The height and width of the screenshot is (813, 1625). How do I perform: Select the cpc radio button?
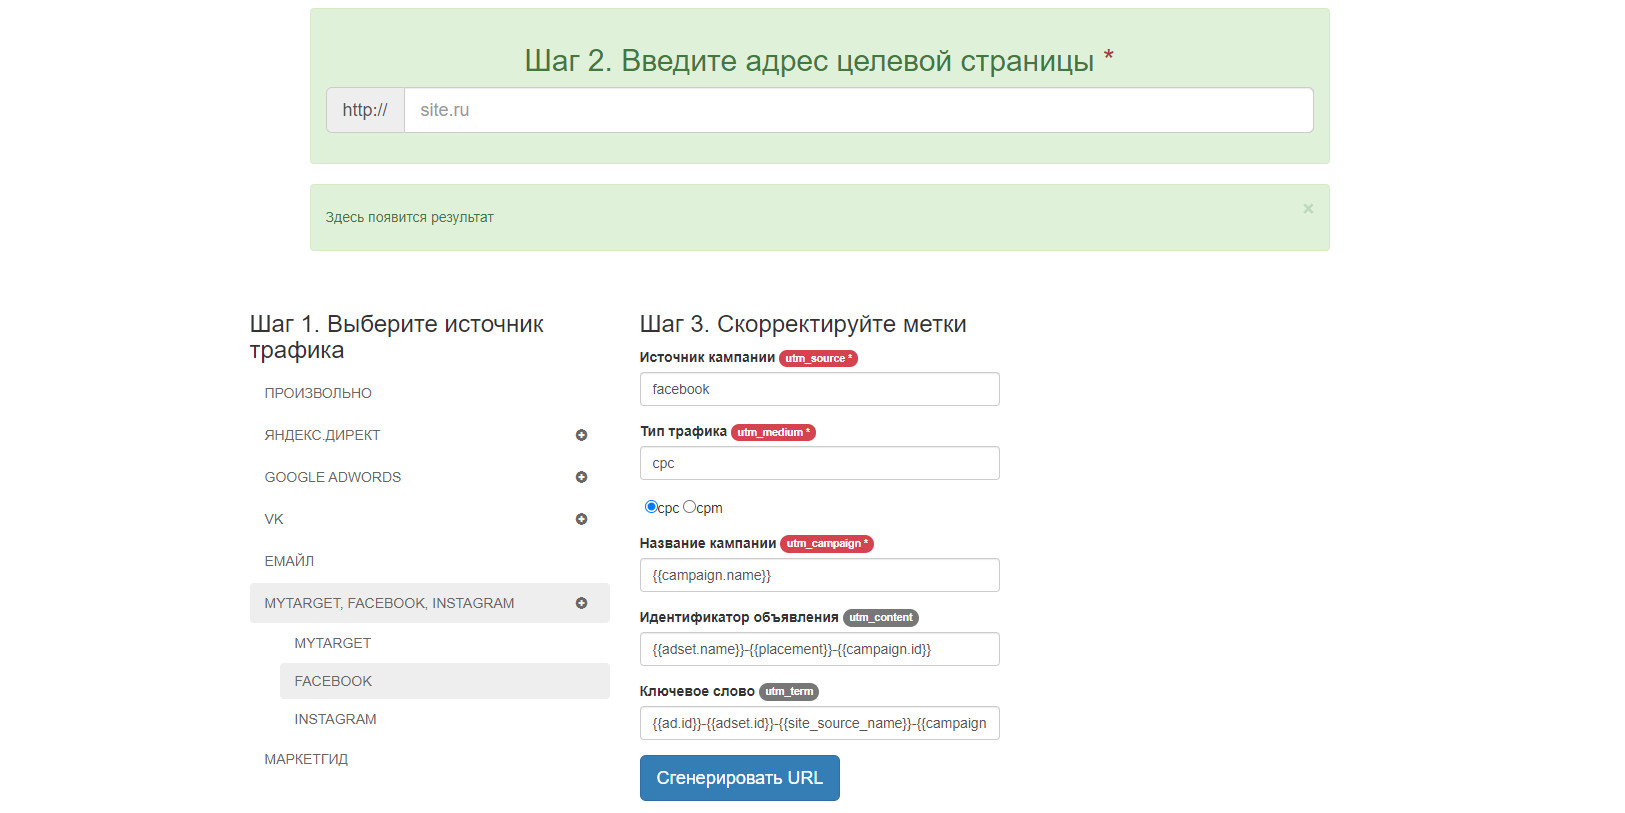pyautogui.click(x=651, y=507)
